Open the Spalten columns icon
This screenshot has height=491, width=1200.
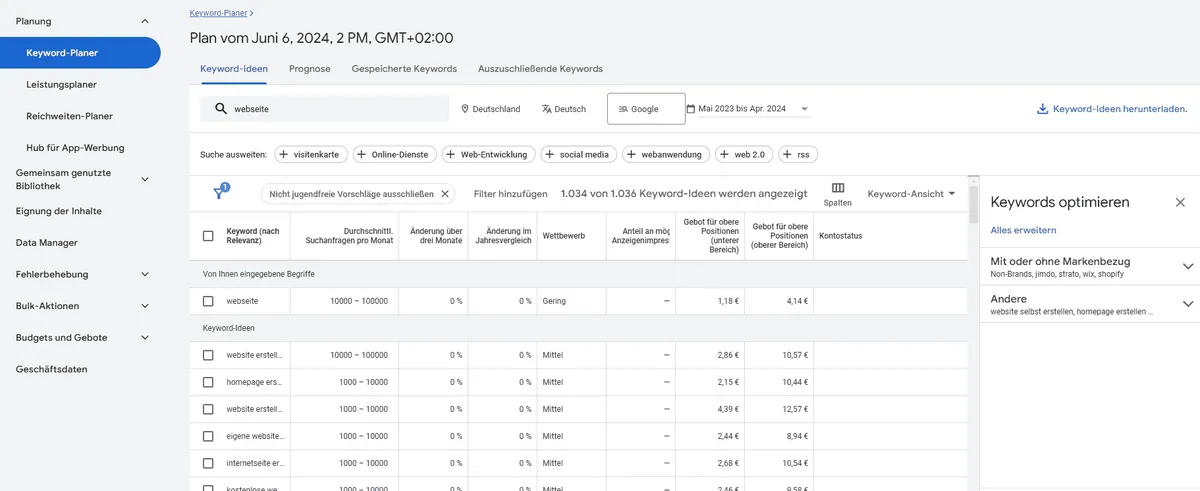click(x=838, y=188)
